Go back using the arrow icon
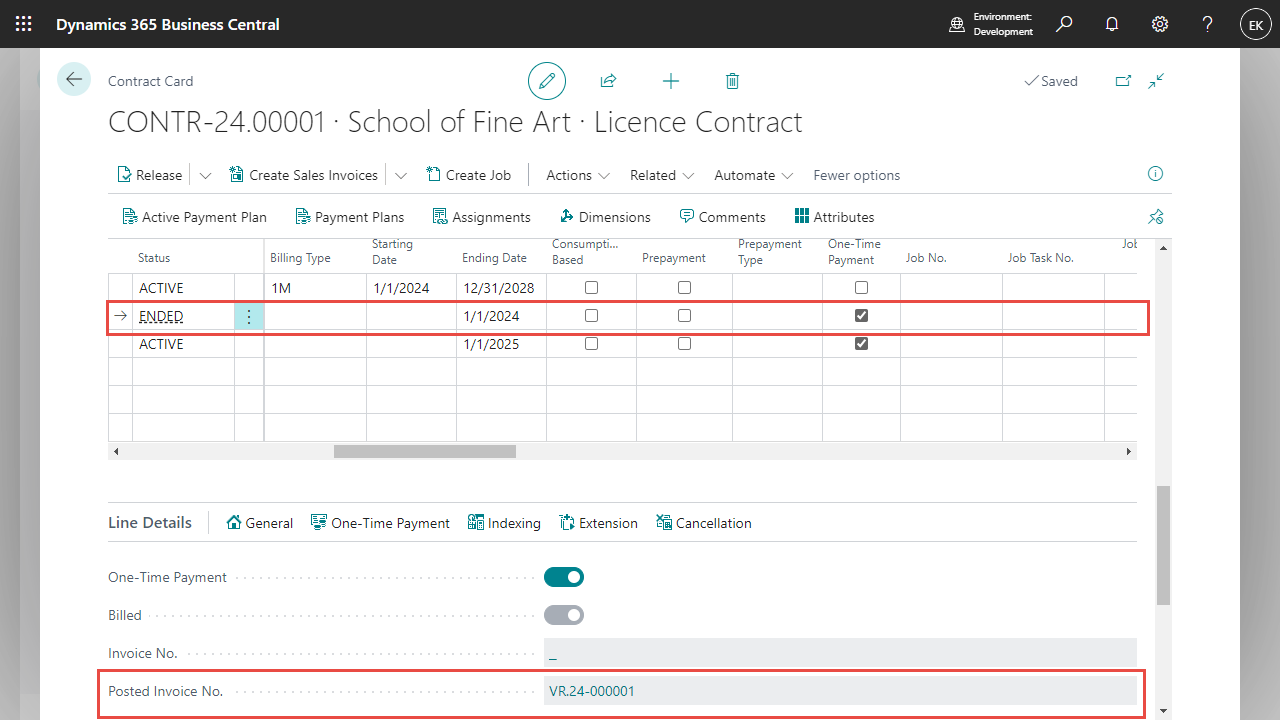Screen dimensions: 1280x720 click(x=74, y=80)
